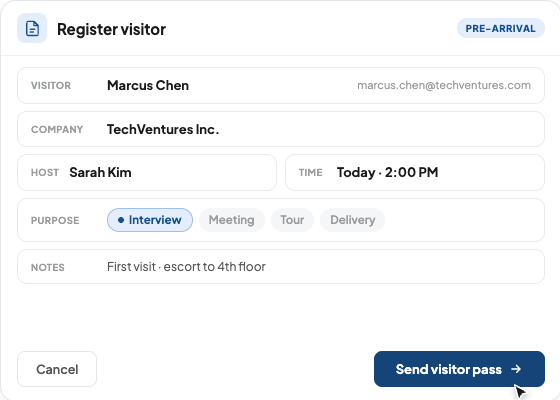560x400 pixels.
Task: Cancel the visitor registration
Action: click(x=57, y=369)
